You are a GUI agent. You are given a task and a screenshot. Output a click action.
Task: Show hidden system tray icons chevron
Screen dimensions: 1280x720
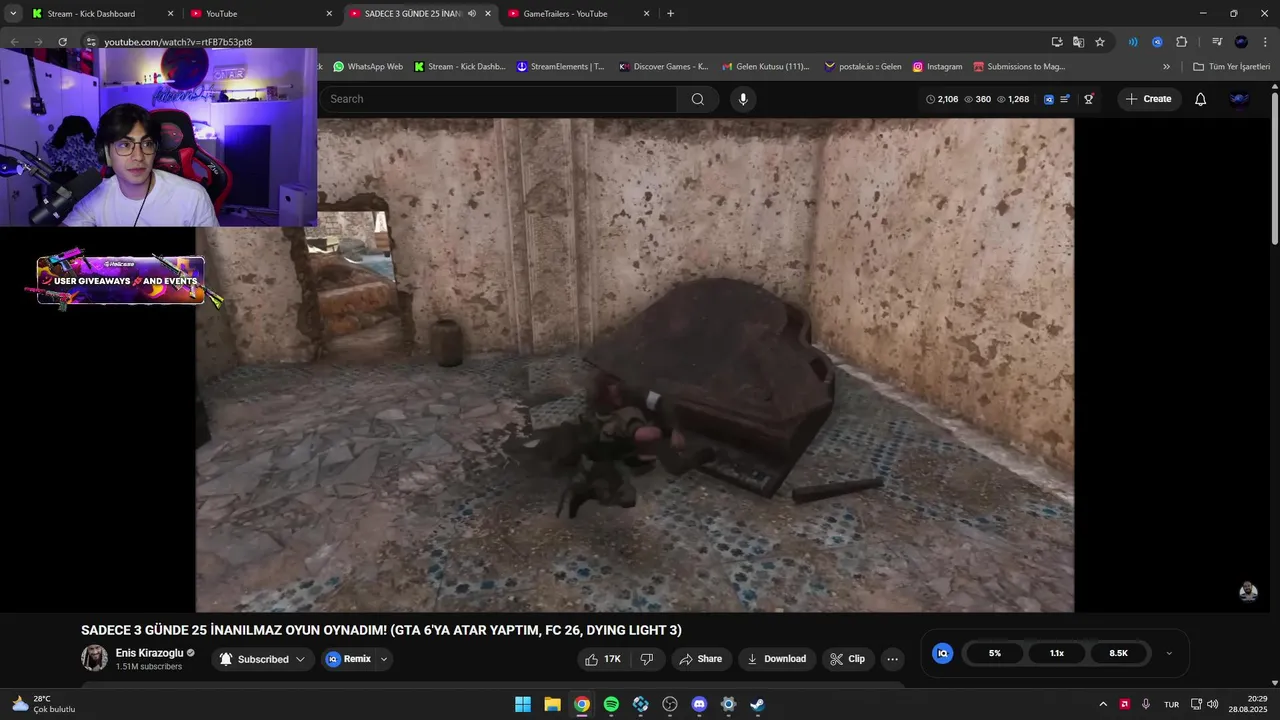[x=1103, y=704]
